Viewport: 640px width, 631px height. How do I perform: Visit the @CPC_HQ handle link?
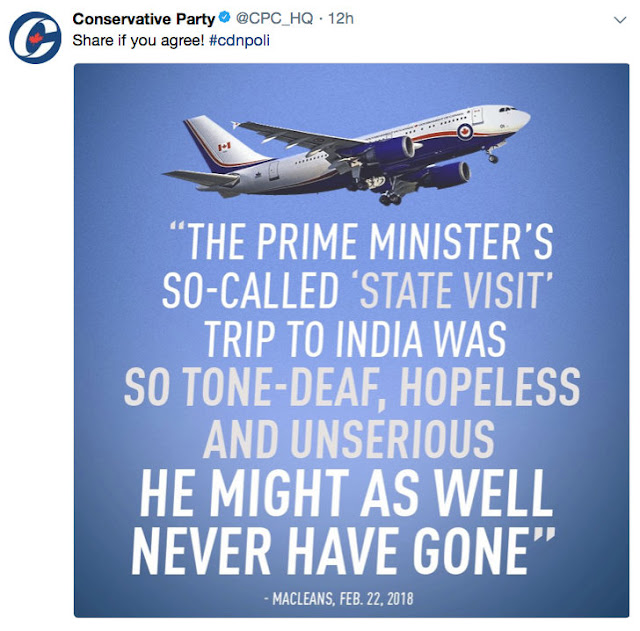(x=275, y=18)
